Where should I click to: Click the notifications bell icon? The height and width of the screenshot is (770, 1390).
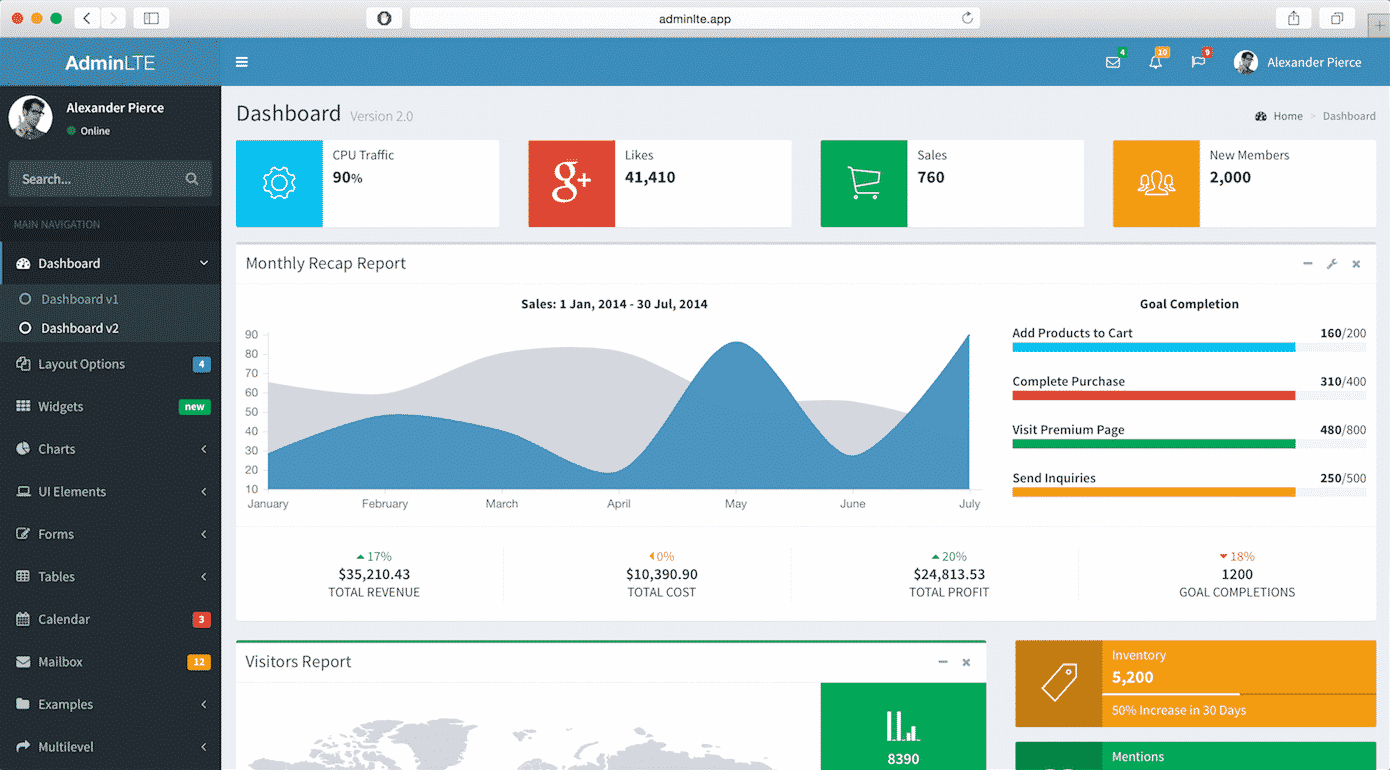[x=1155, y=61]
